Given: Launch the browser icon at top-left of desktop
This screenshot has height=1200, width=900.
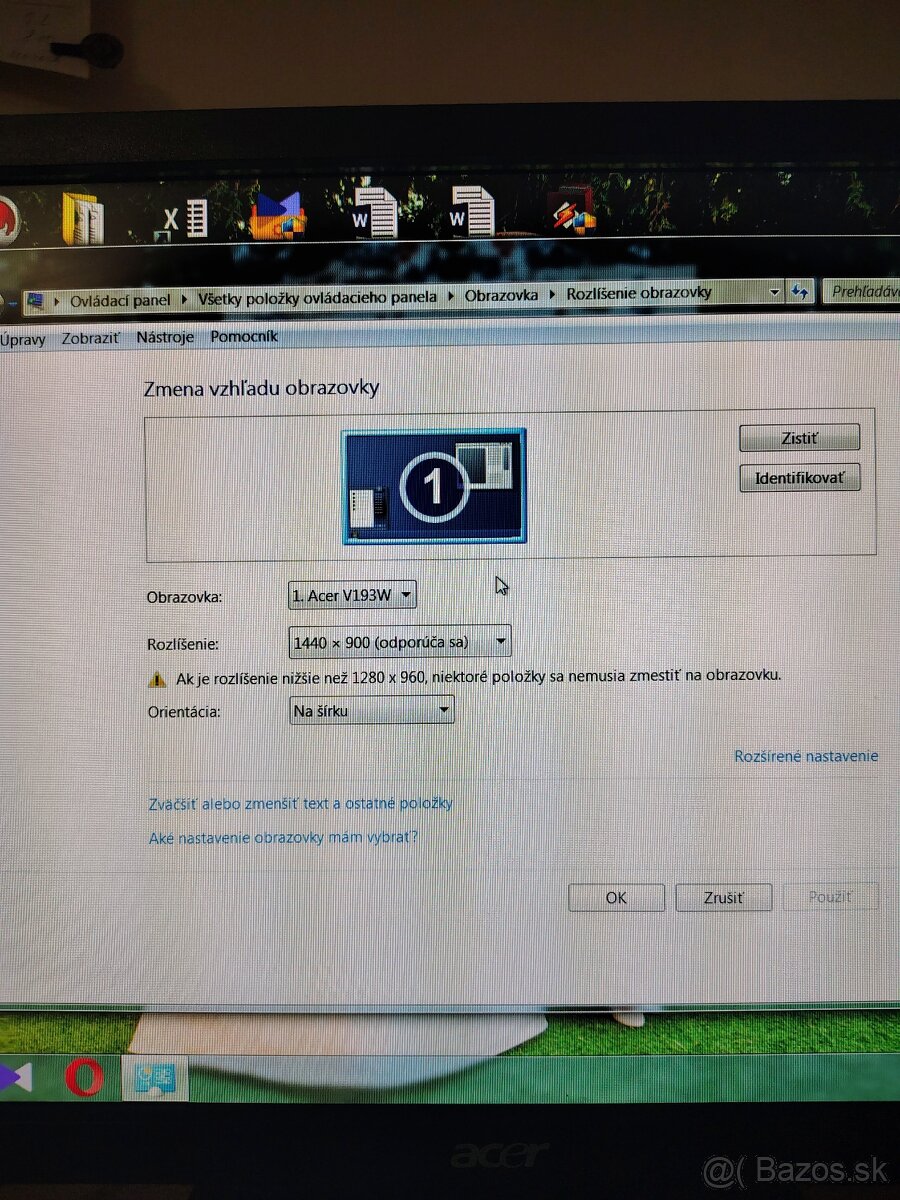Looking at the screenshot, I should [10, 213].
